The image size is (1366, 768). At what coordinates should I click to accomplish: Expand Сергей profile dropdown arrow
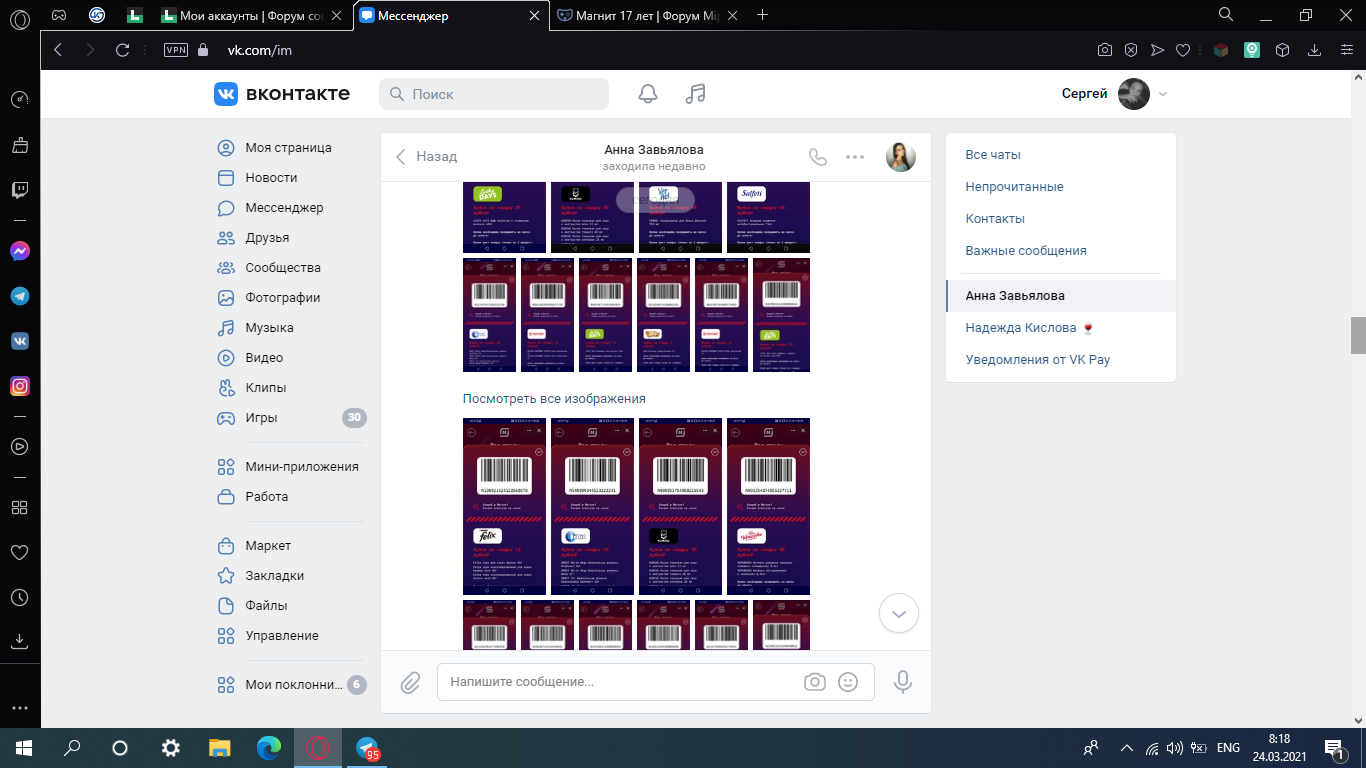click(x=1162, y=94)
